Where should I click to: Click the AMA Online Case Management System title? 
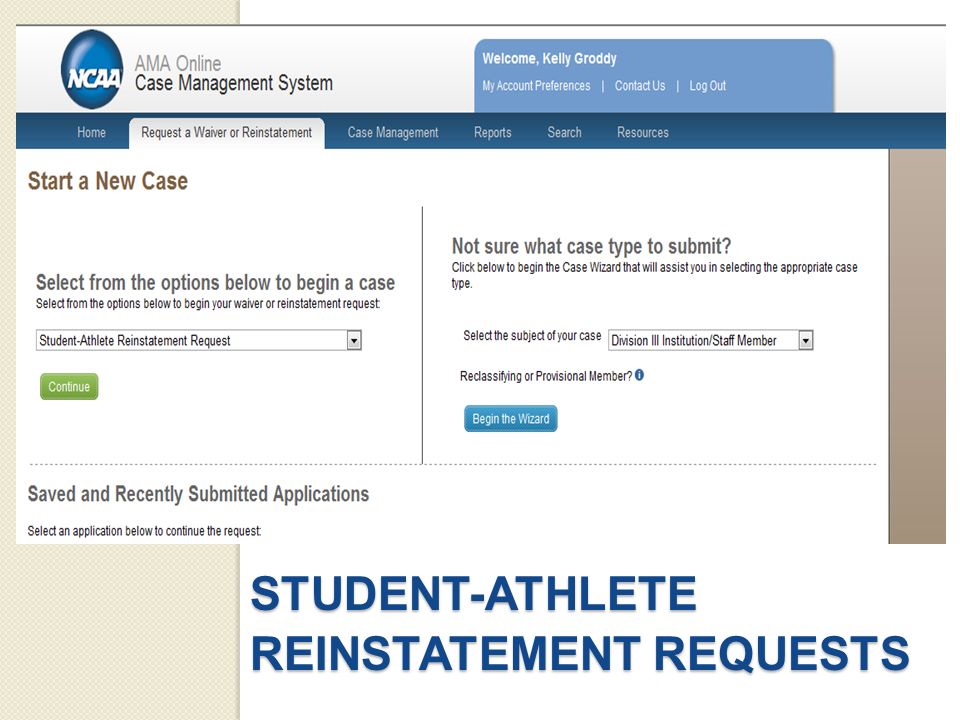234,73
